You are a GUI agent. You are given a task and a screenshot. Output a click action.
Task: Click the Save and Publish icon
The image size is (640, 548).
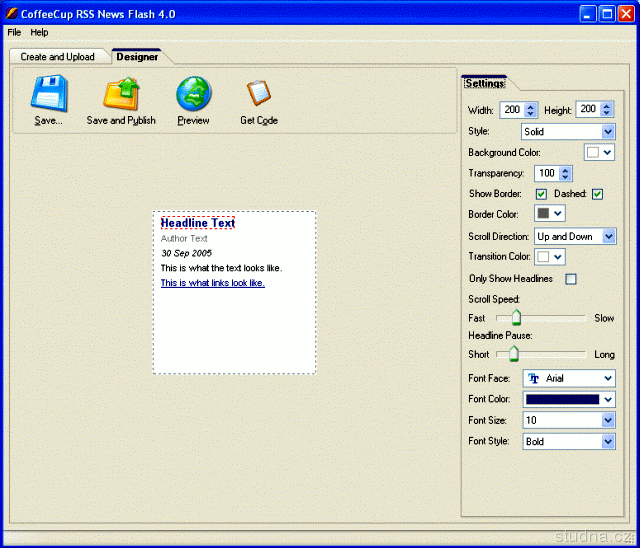[120, 94]
